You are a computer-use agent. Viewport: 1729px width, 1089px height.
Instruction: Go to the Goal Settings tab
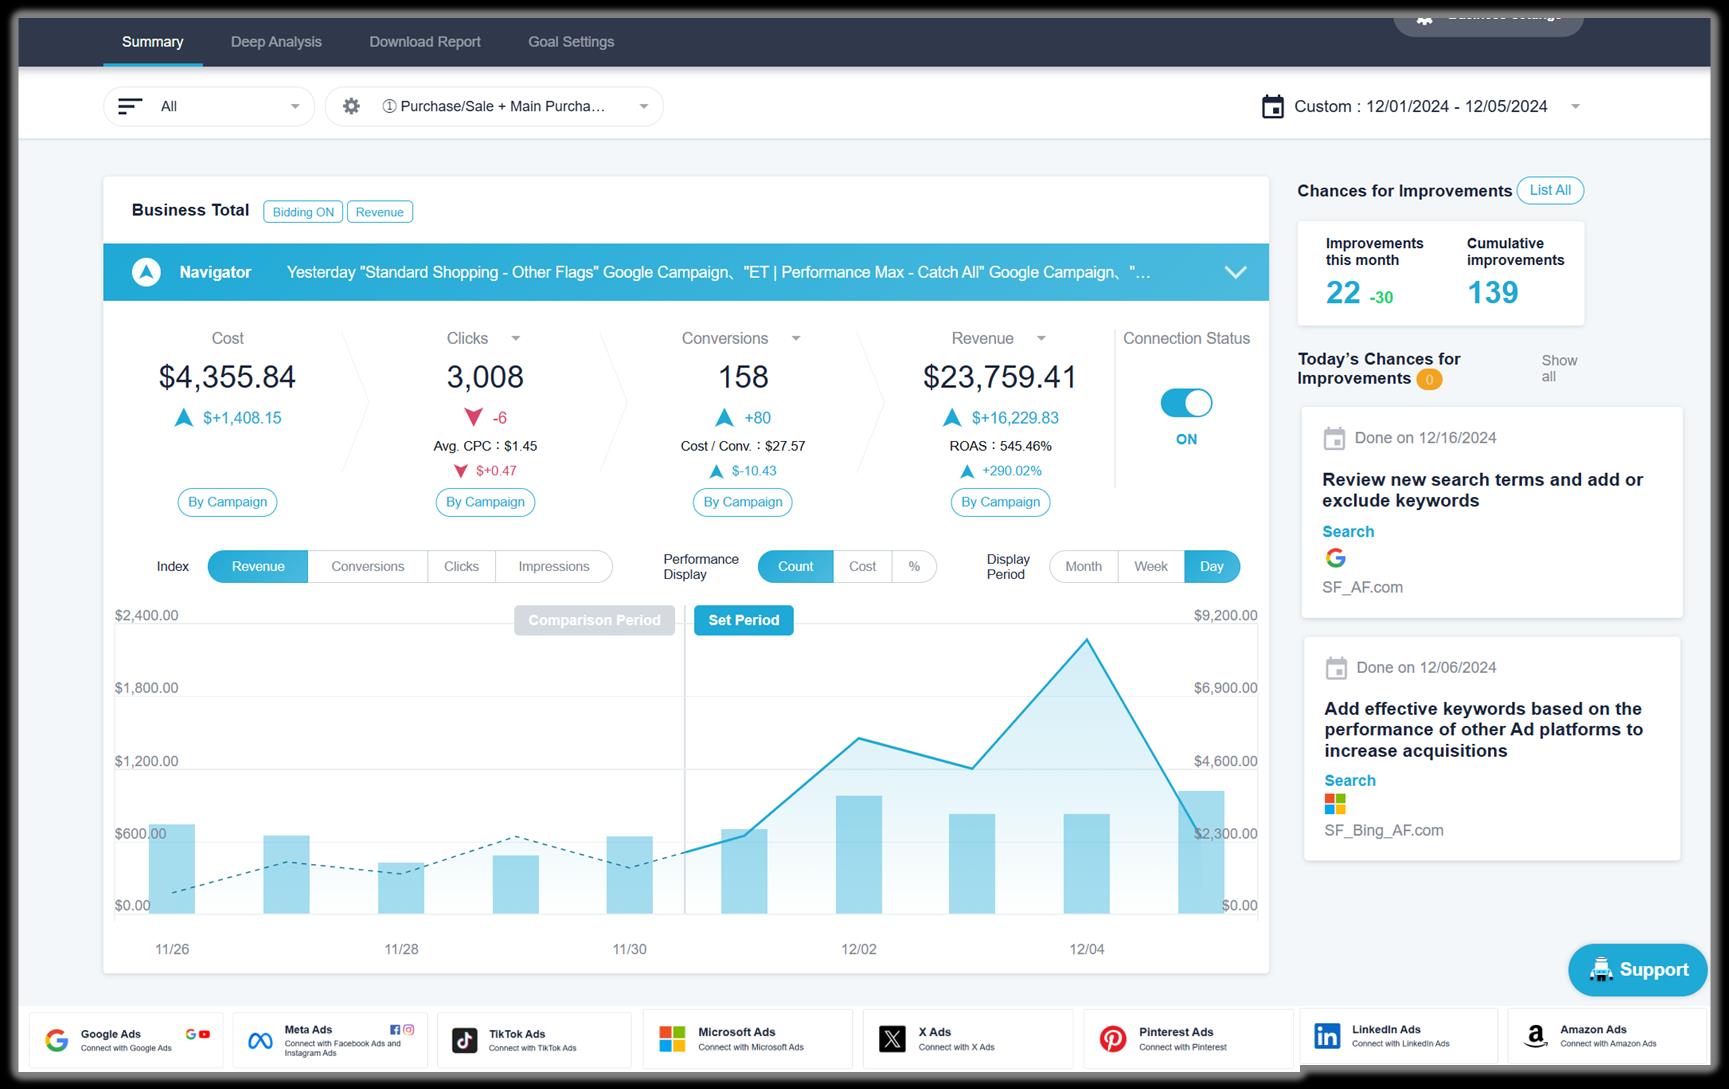pyautogui.click(x=571, y=42)
